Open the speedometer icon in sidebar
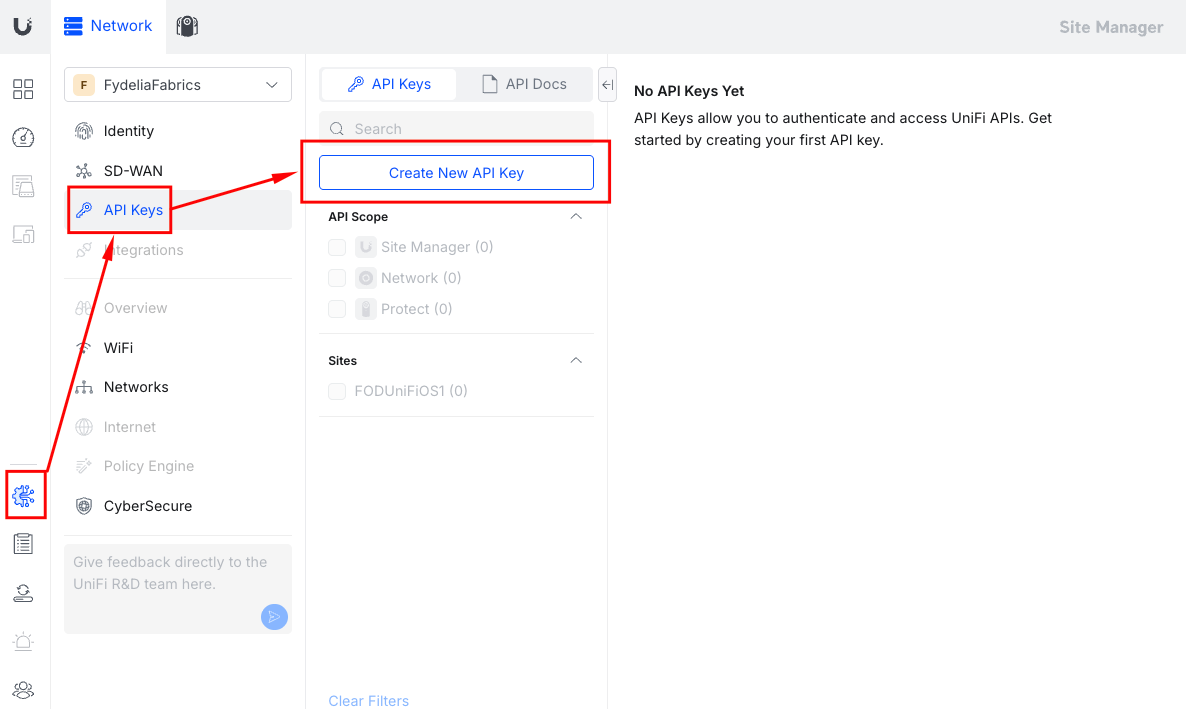Image resolution: width=1186 pixels, height=709 pixels. (23, 138)
